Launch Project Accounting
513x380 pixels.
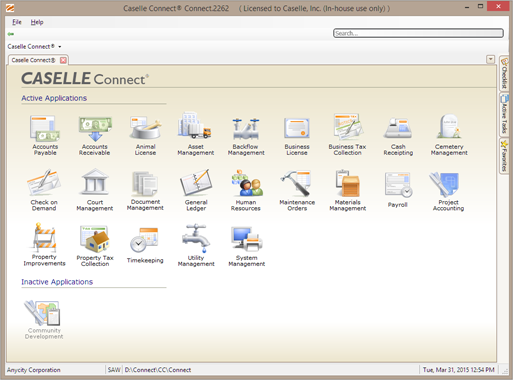pos(448,191)
